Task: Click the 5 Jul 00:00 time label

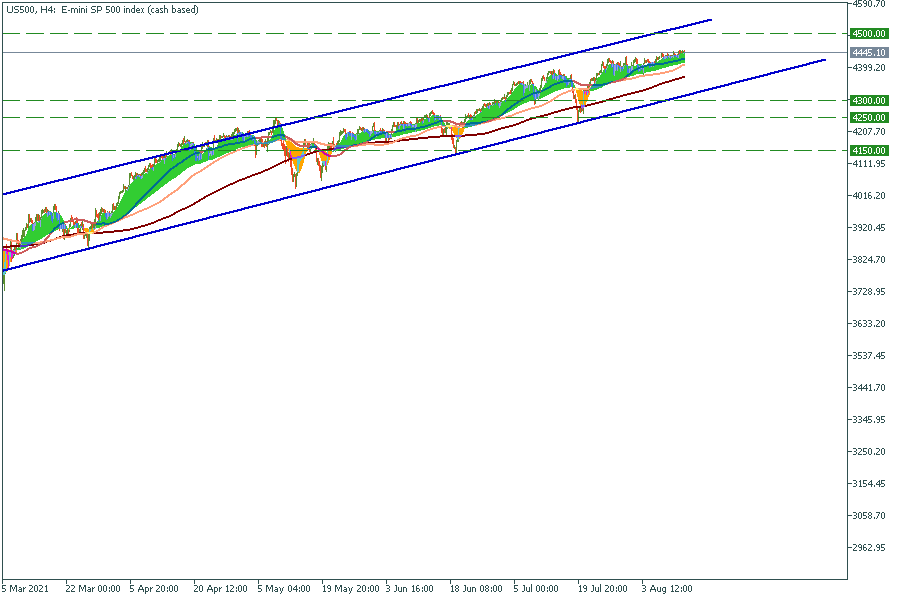Action: tap(536, 588)
